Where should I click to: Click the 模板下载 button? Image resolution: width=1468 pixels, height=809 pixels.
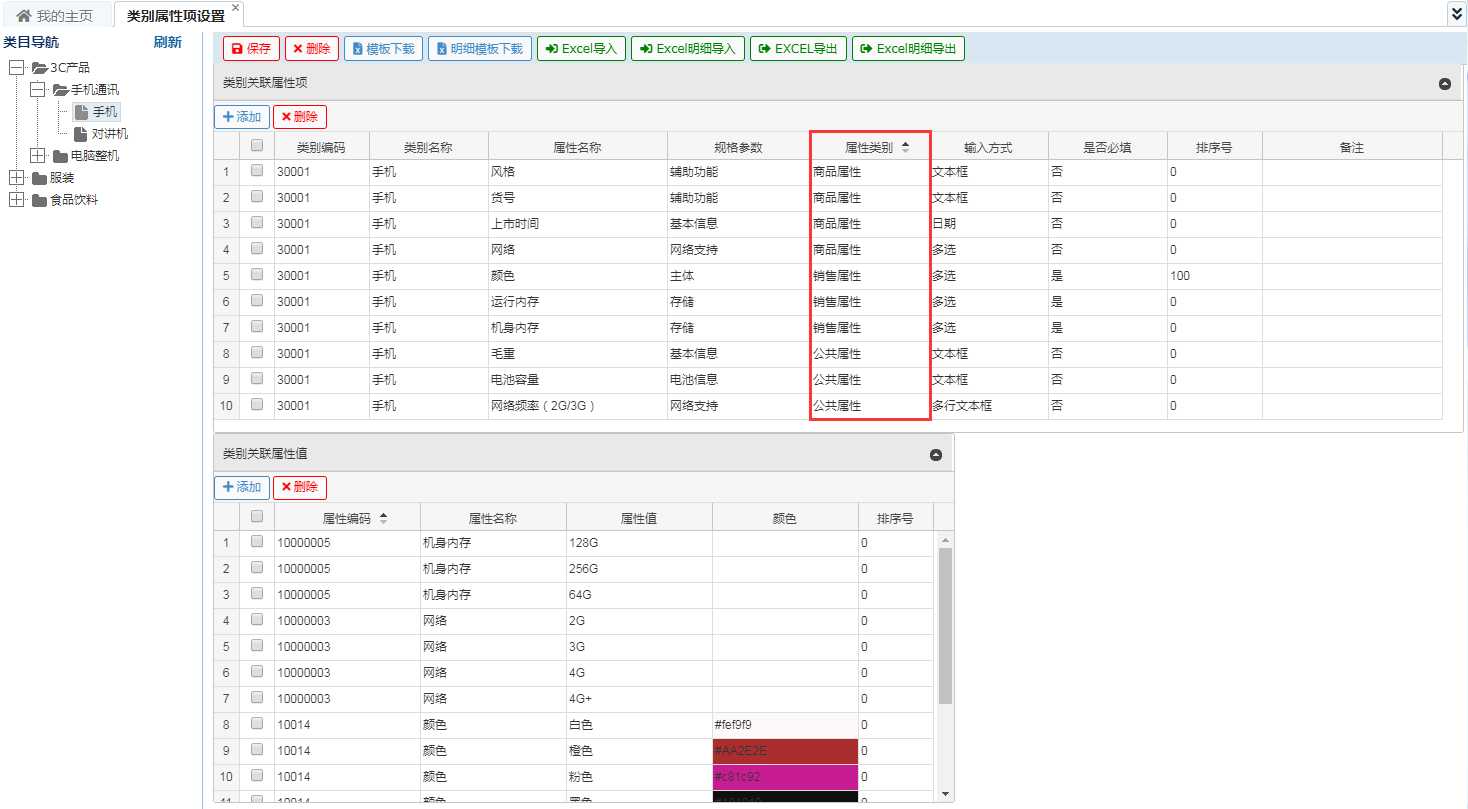coord(383,49)
